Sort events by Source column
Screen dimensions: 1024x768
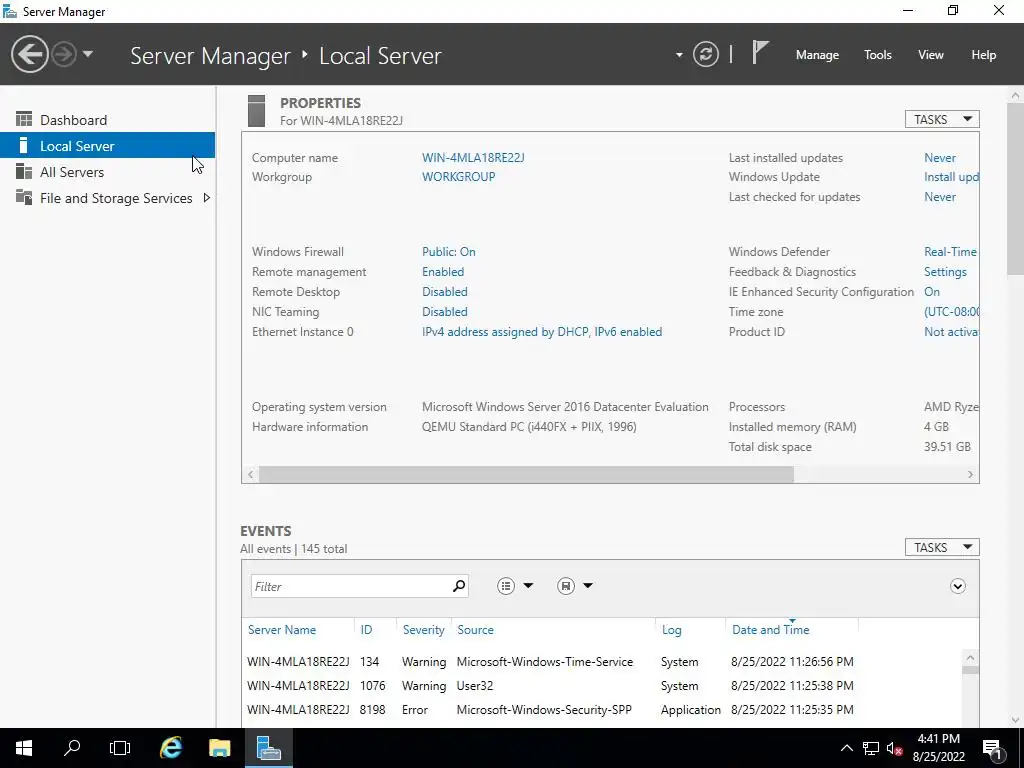point(475,630)
